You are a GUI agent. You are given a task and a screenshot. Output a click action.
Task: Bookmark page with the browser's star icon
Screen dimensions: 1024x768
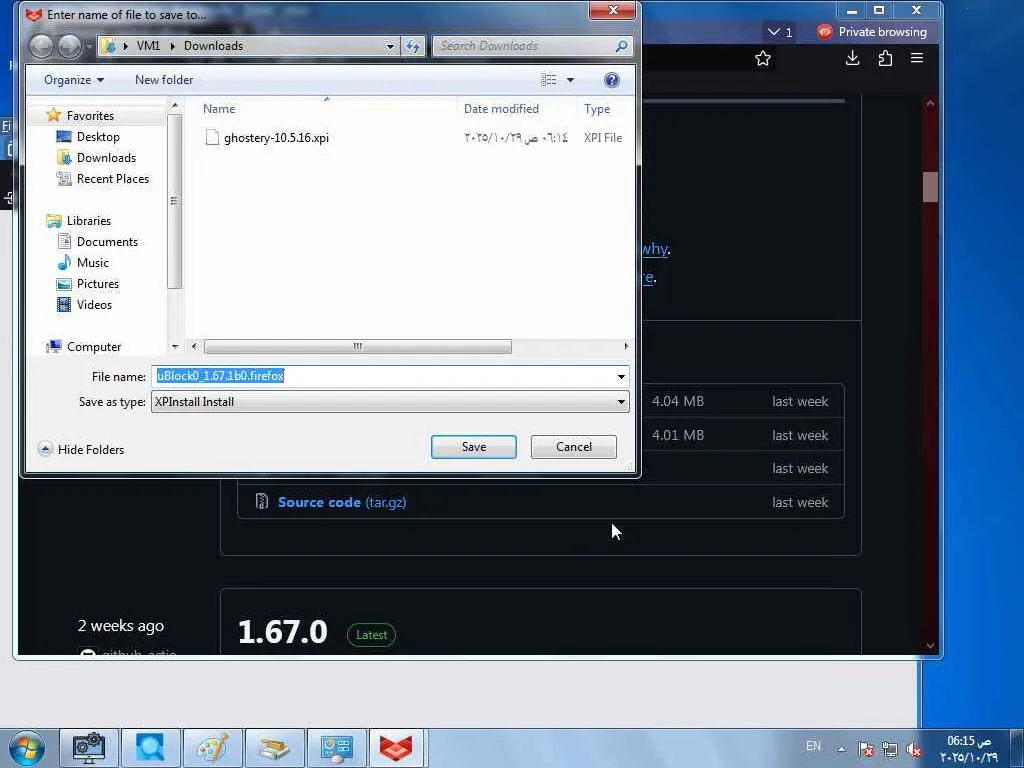pos(763,59)
